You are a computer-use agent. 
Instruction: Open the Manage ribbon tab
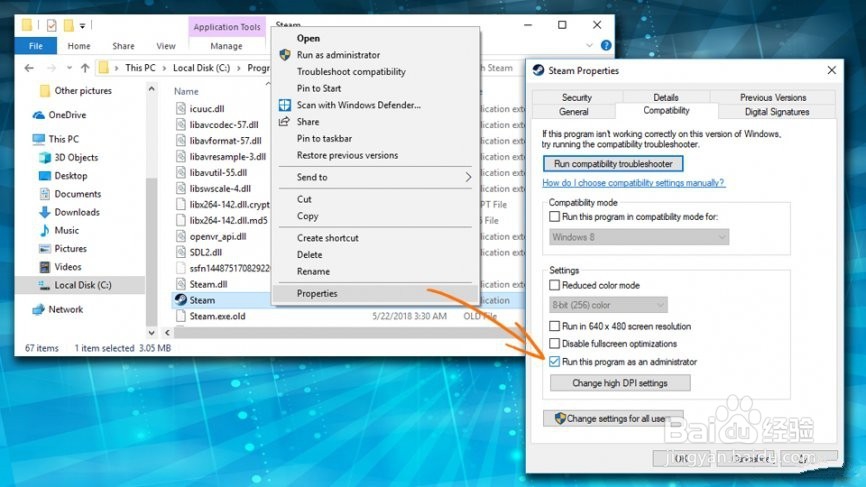coord(226,46)
